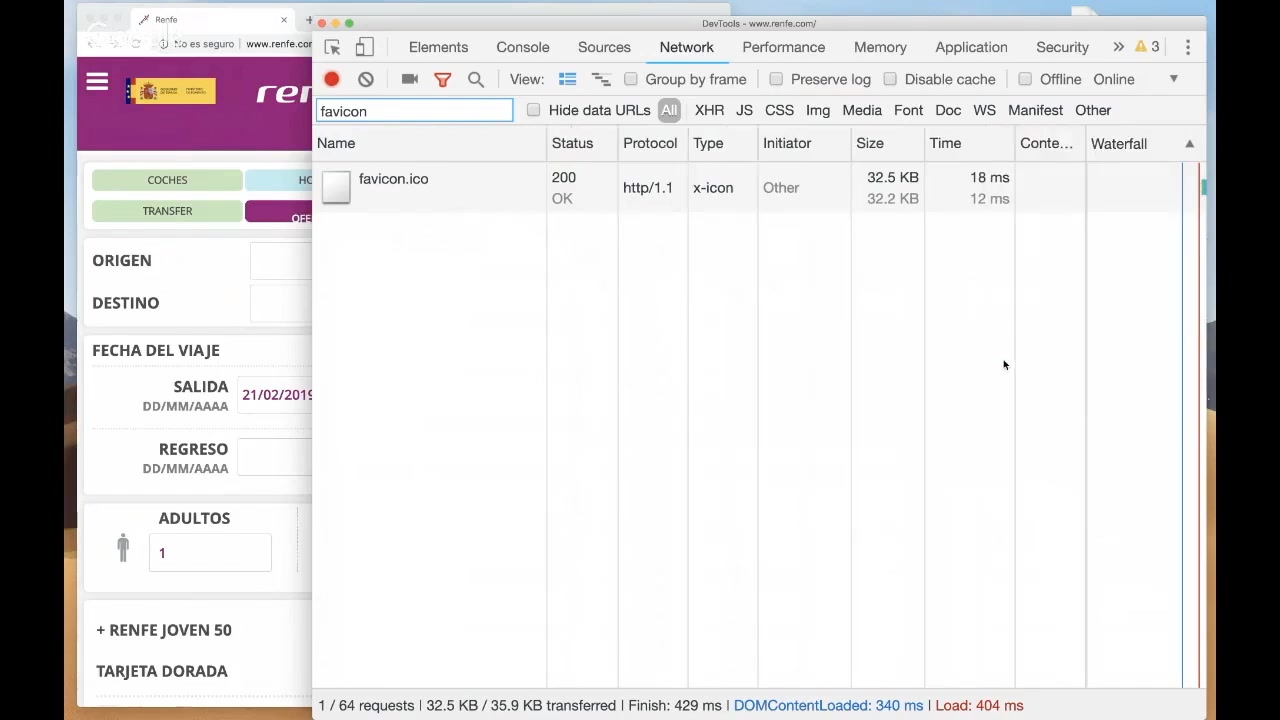The width and height of the screenshot is (1280, 720).
Task: Click the TRANSFER button on Renfe page
Action: pyautogui.click(x=167, y=211)
